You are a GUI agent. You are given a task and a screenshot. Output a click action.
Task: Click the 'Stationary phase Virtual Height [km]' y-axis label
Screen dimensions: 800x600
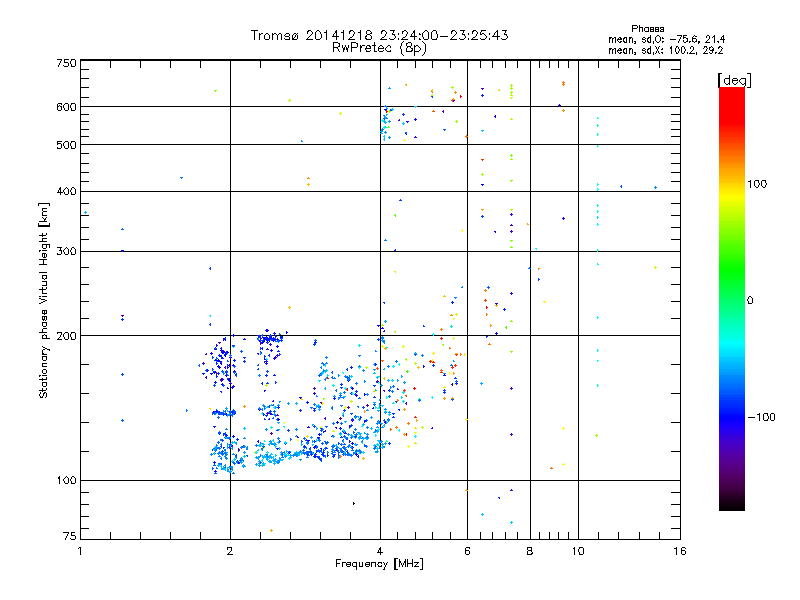(x=43, y=300)
